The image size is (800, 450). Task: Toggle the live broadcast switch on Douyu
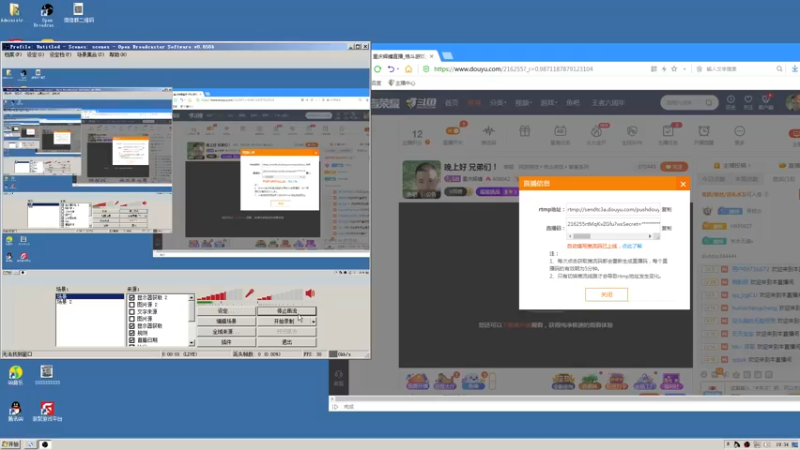pyautogui.click(x=452, y=131)
